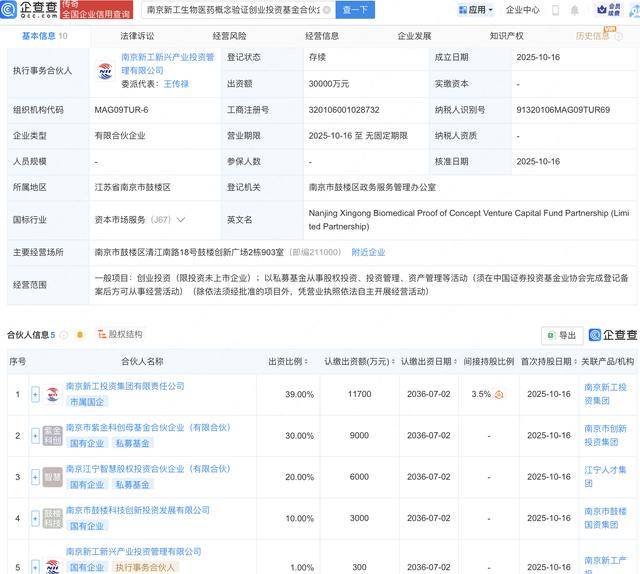Expand row 1 partner with plus box

35,394
